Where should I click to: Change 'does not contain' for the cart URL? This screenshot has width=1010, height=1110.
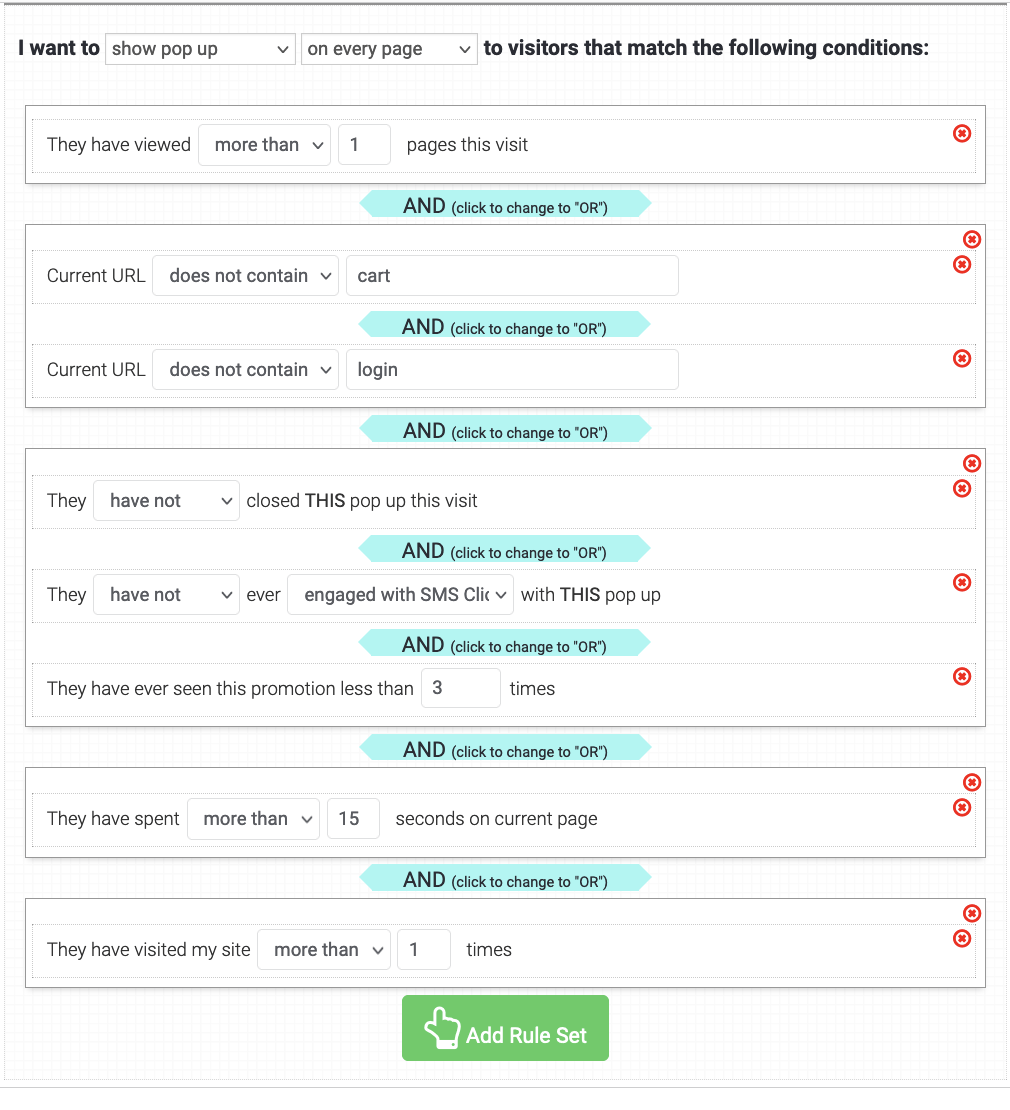point(245,275)
